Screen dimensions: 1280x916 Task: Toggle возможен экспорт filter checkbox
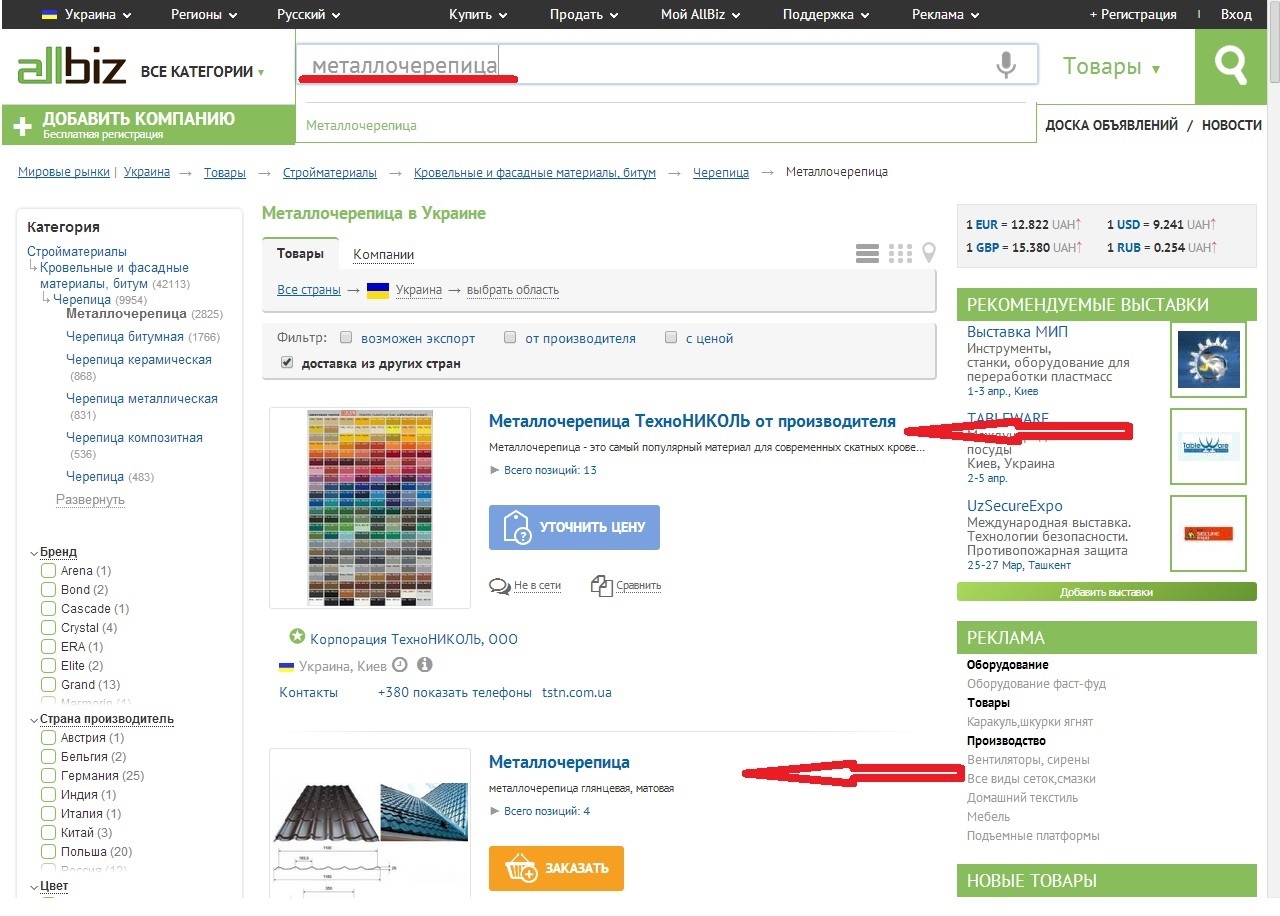point(346,338)
